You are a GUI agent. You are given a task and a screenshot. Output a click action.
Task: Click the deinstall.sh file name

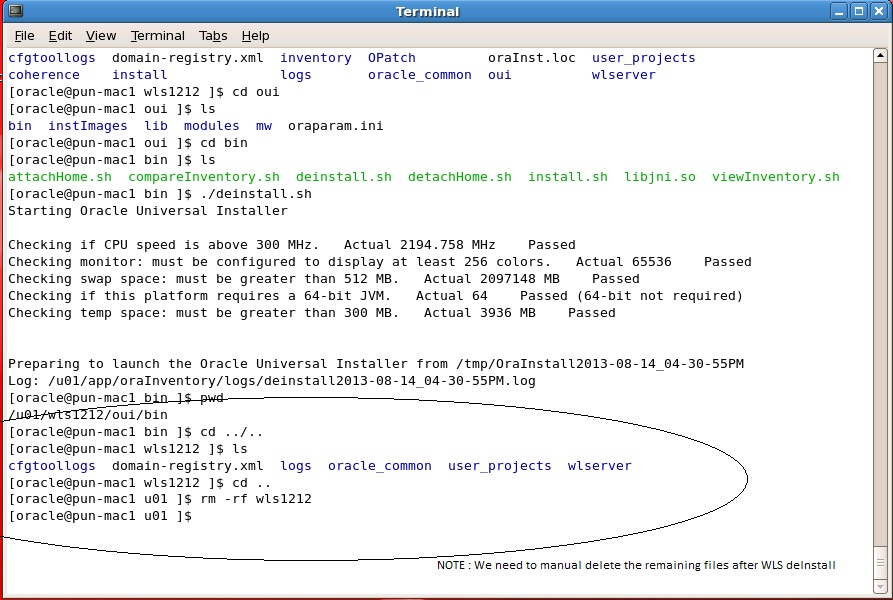pos(343,177)
